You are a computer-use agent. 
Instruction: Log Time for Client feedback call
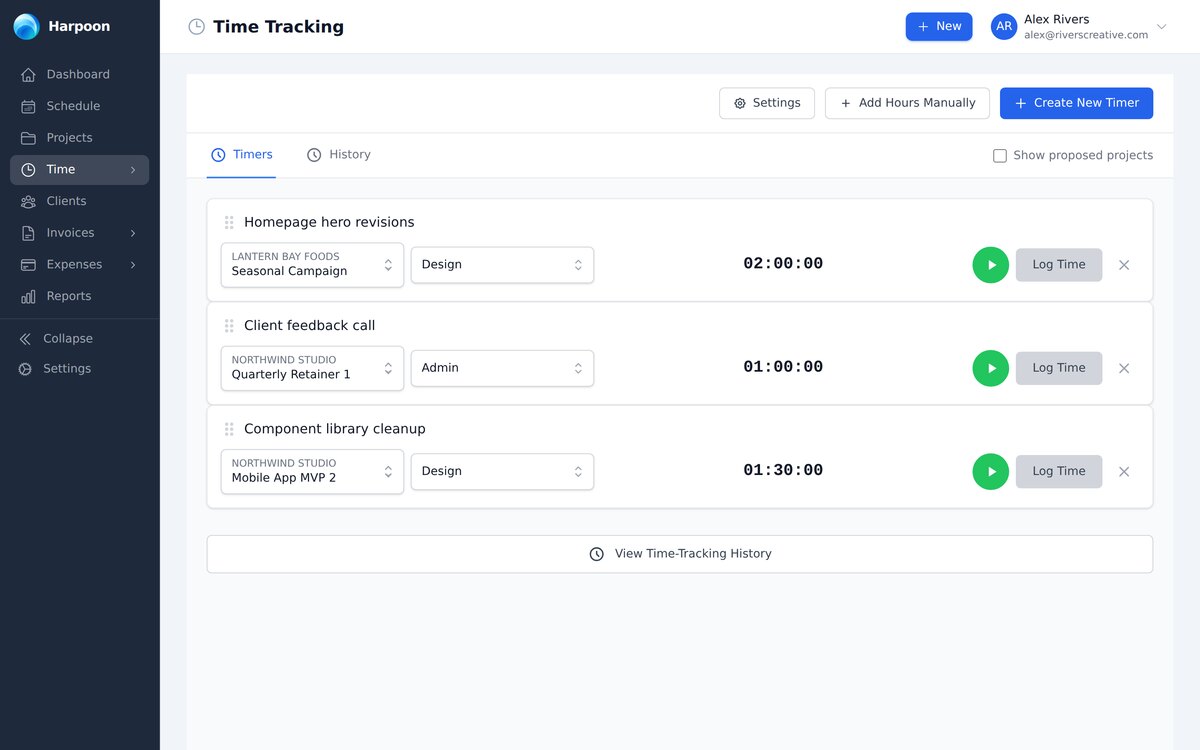pos(1059,368)
